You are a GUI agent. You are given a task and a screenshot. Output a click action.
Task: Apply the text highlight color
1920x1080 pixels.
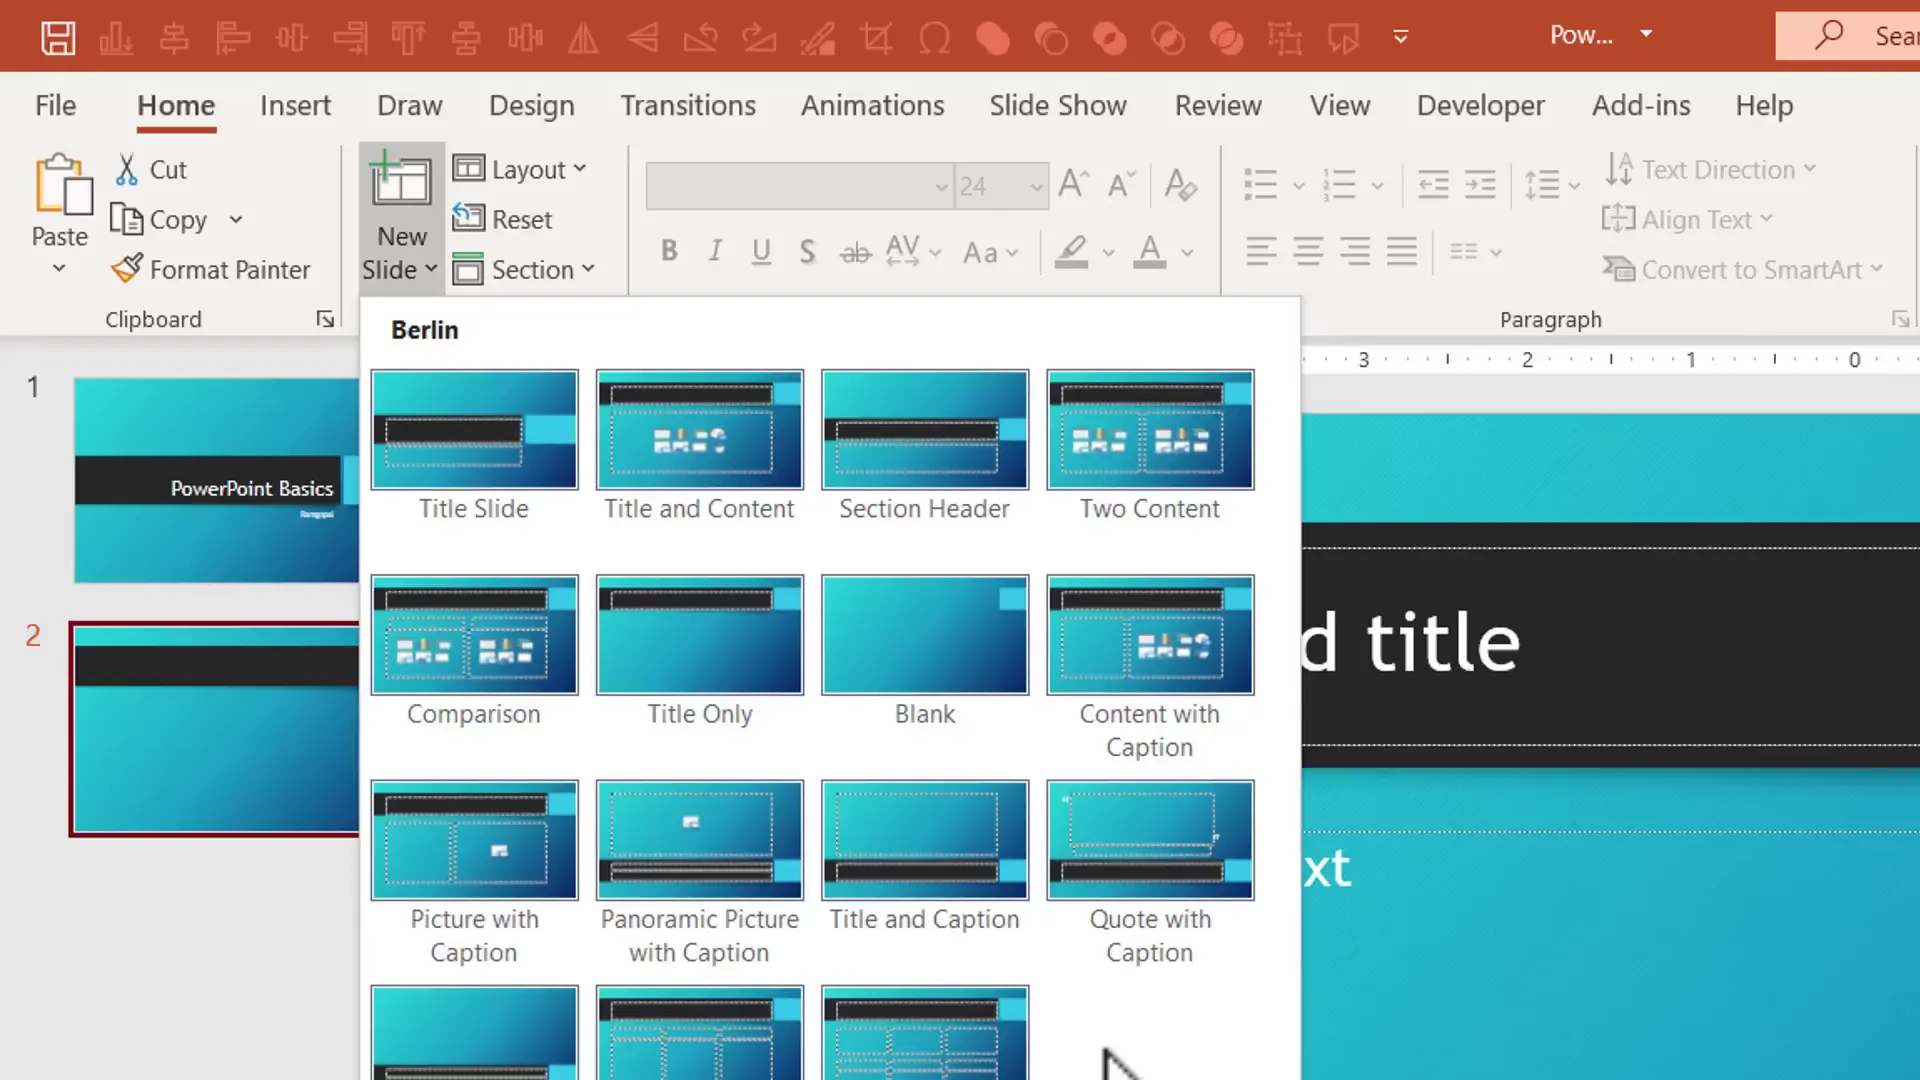click(1071, 252)
